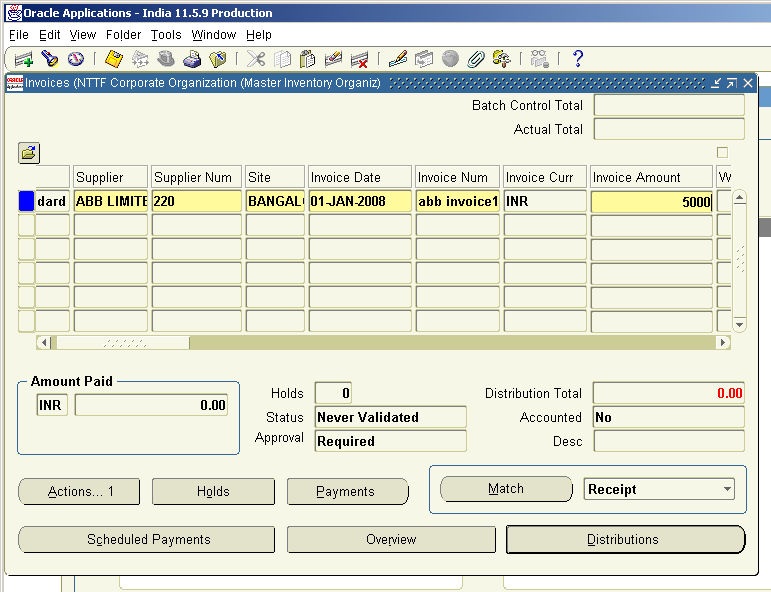The image size is (771, 592).
Task: Click the Amount Paid value 0.00
Action: [x=151, y=405]
